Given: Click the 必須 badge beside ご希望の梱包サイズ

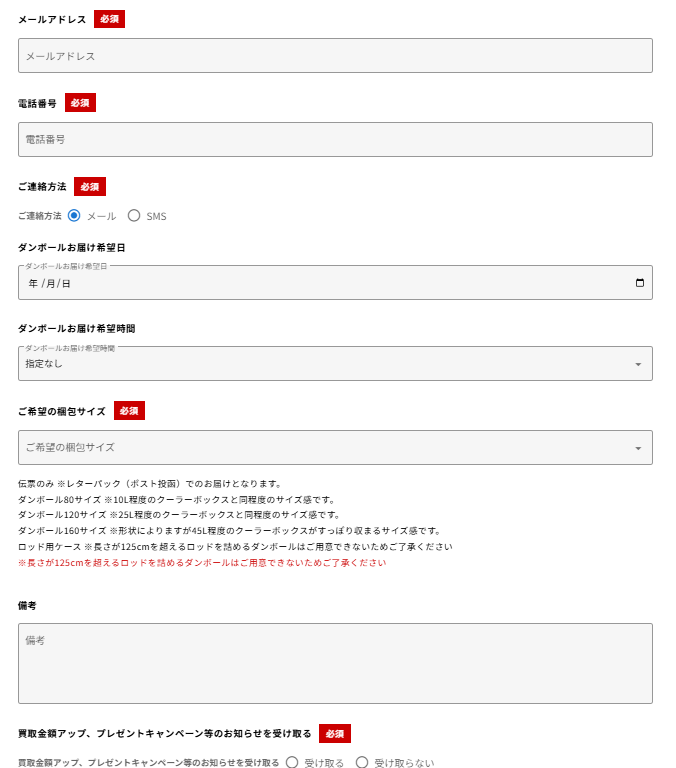Looking at the screenshot, I should coord(129,410).
